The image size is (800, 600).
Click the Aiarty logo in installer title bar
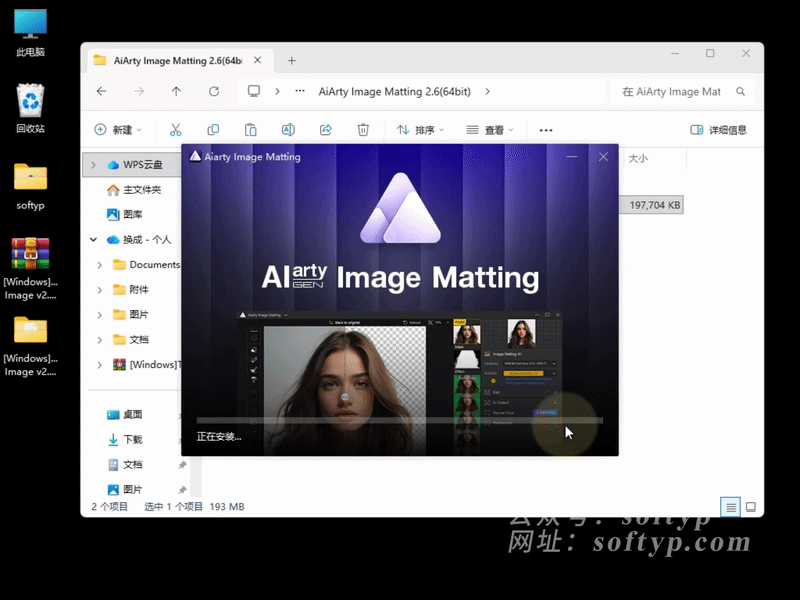point(195,156)
